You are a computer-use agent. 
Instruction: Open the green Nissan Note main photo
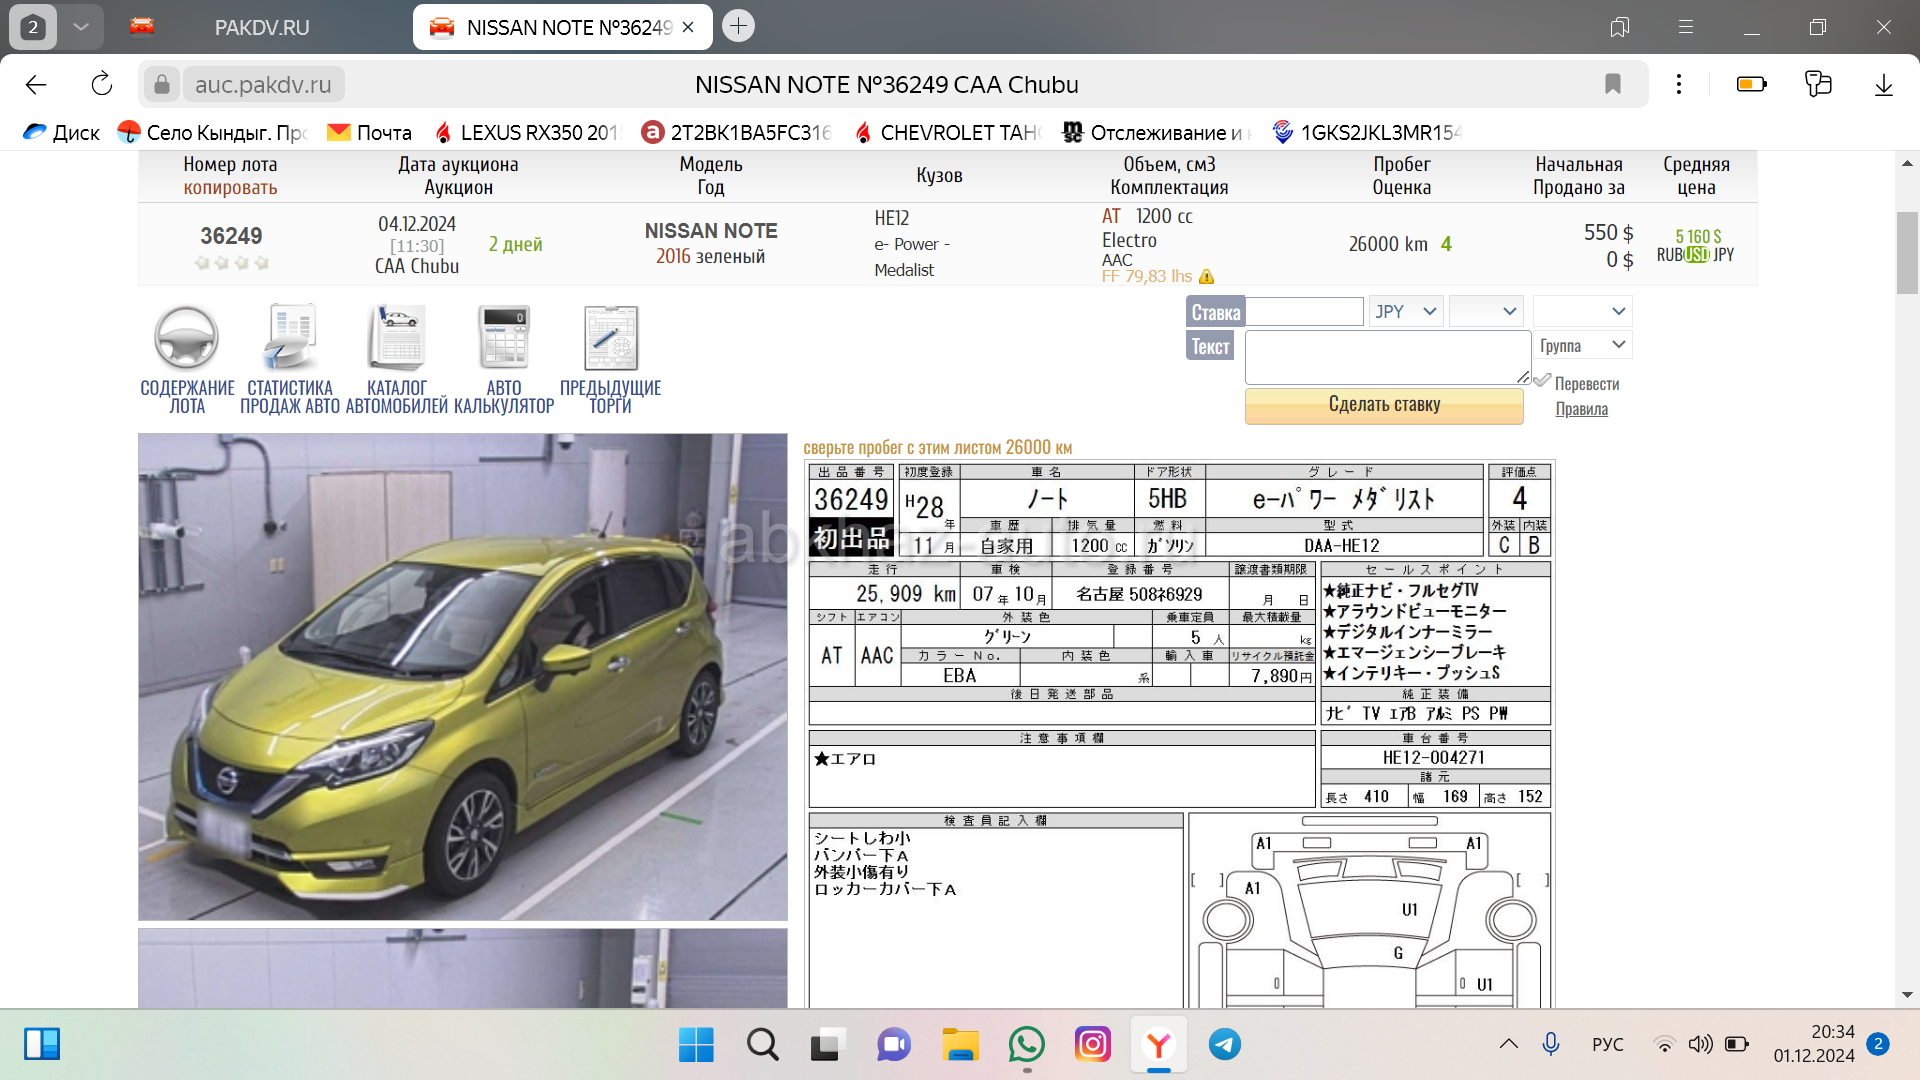click(x=463, y=677)
